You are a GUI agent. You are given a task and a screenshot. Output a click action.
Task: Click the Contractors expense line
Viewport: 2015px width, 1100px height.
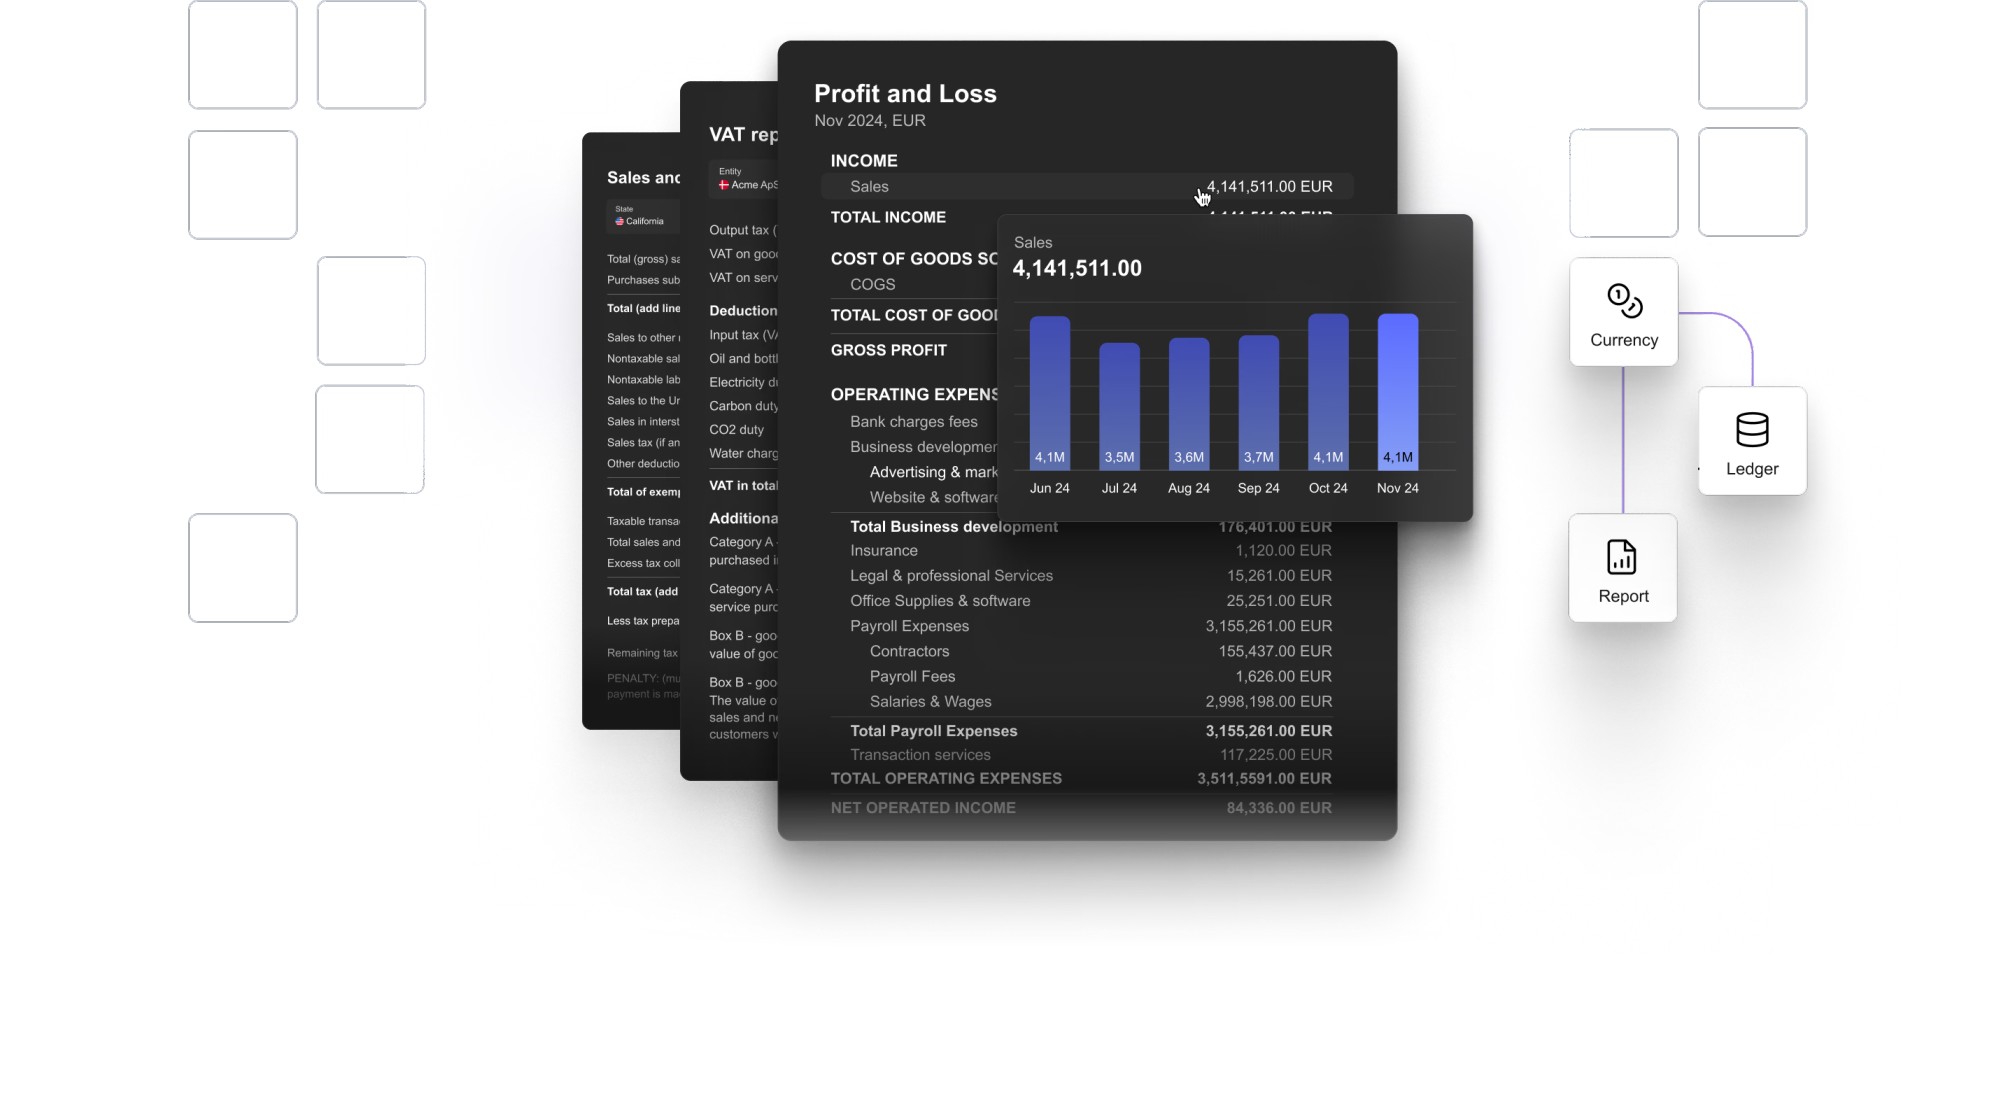(x=909, y=651)
